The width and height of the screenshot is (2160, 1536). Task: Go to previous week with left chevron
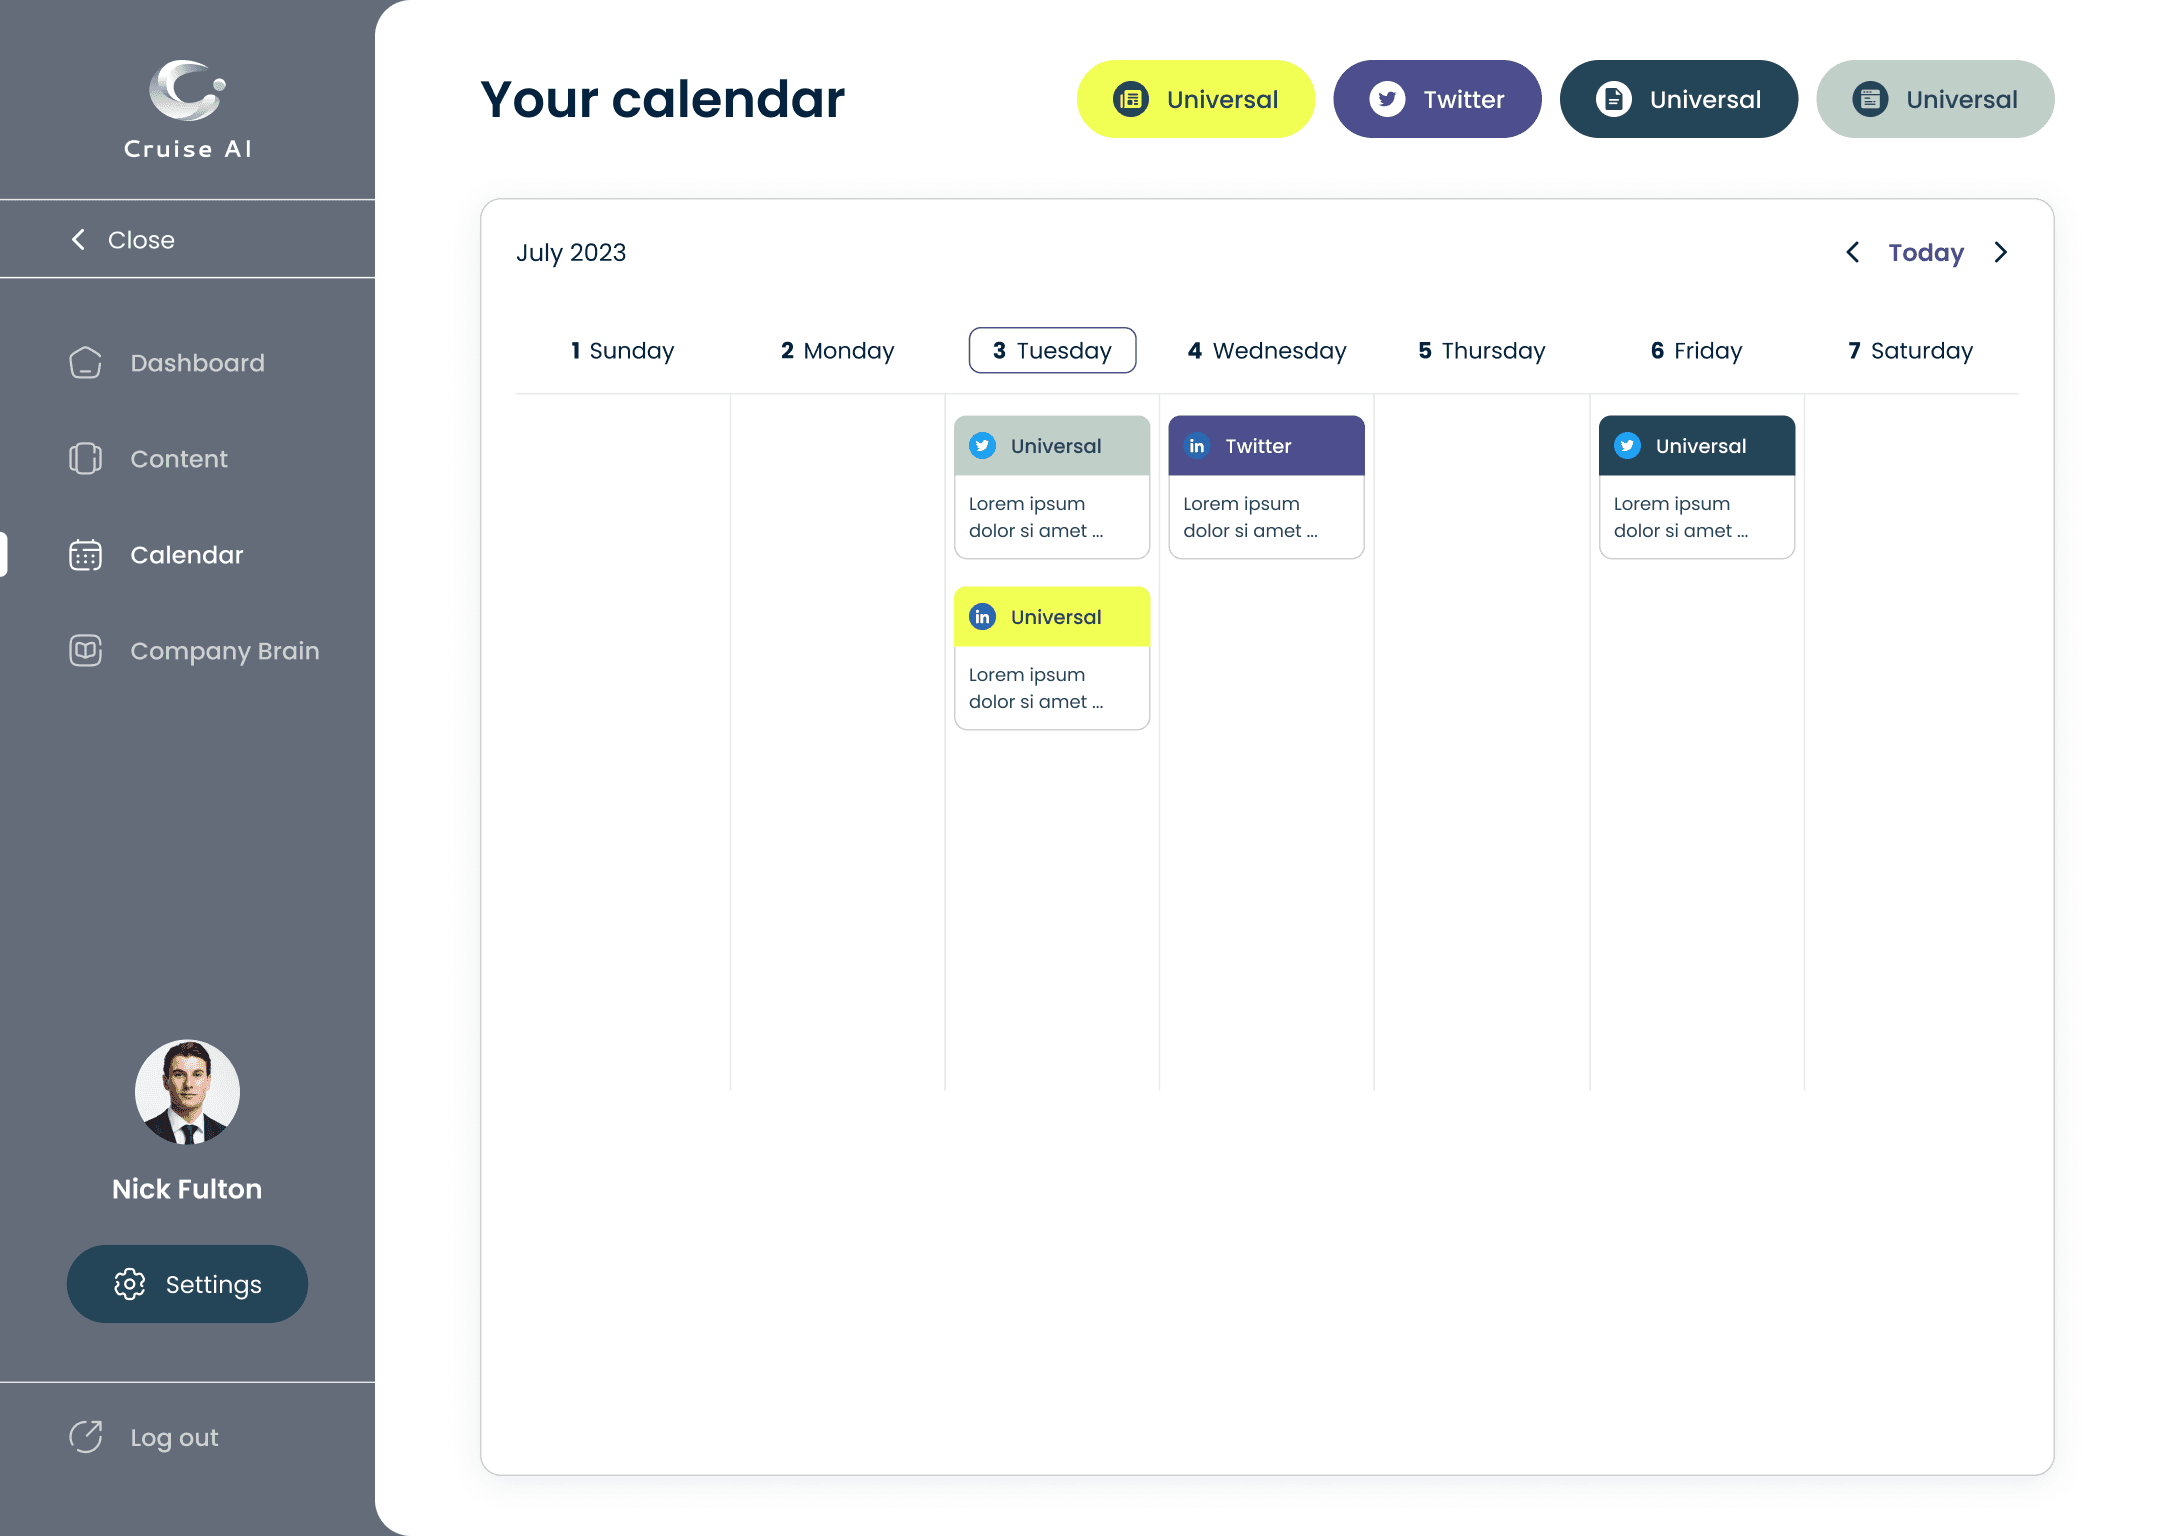1853,252
